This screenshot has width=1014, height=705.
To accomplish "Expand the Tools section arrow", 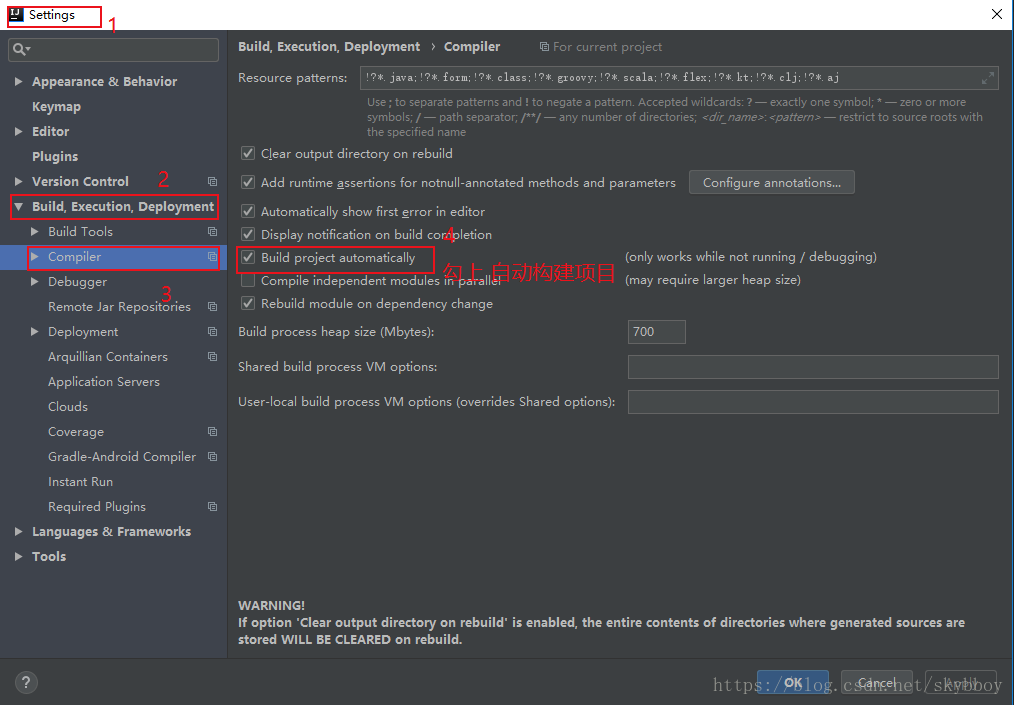I will tap(19, 556).
